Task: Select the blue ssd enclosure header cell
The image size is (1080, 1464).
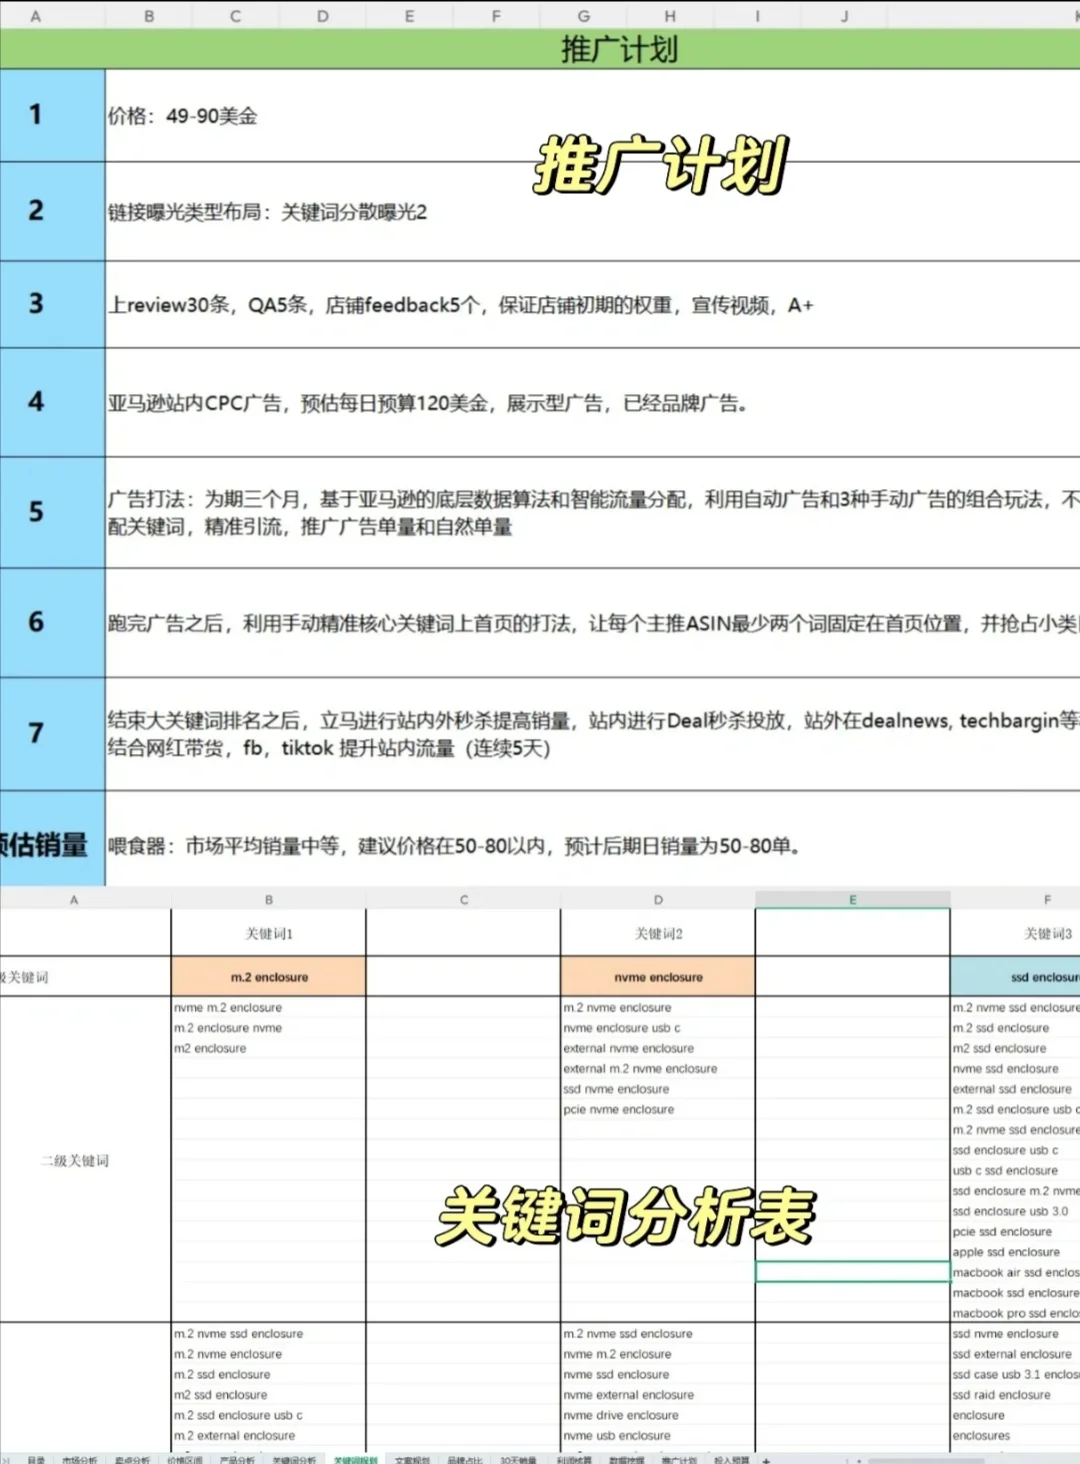Action: pos(1016,977)
